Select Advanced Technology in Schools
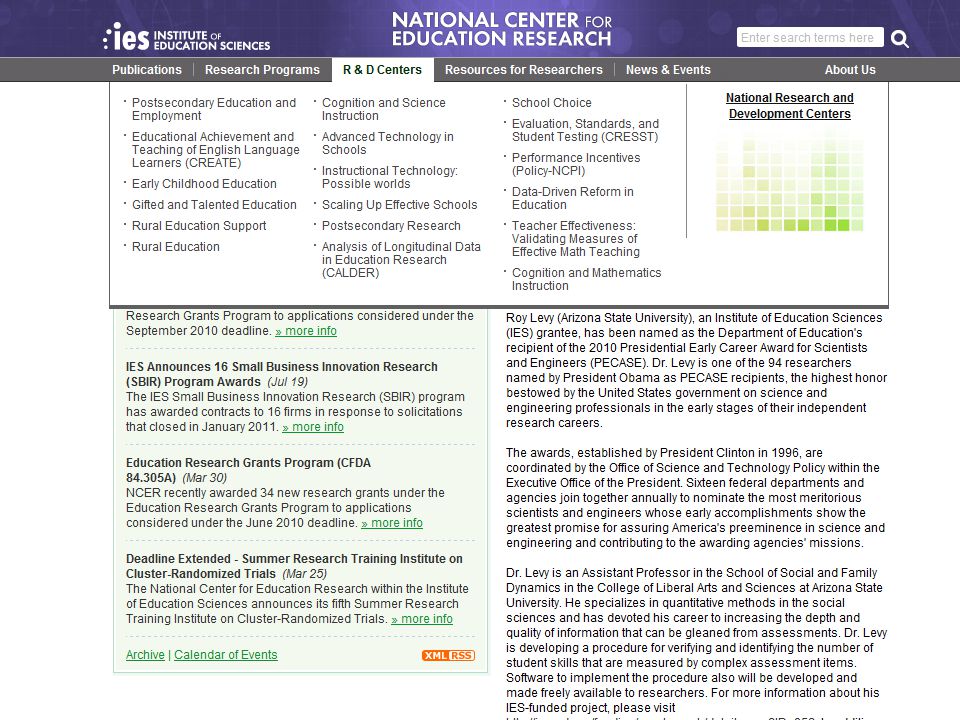The image size is (960, 720). click(x=388, y=143)
